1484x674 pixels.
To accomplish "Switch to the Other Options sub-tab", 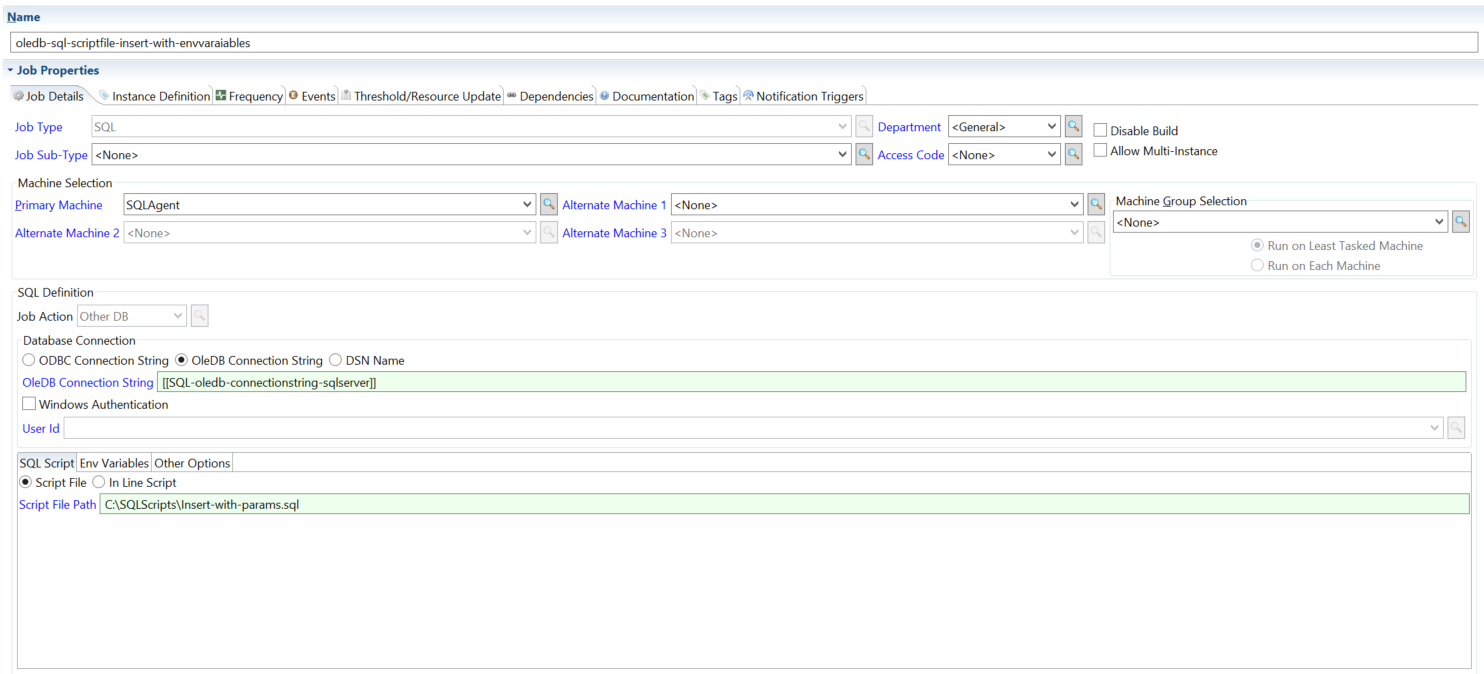I will [x=192, y=463].
